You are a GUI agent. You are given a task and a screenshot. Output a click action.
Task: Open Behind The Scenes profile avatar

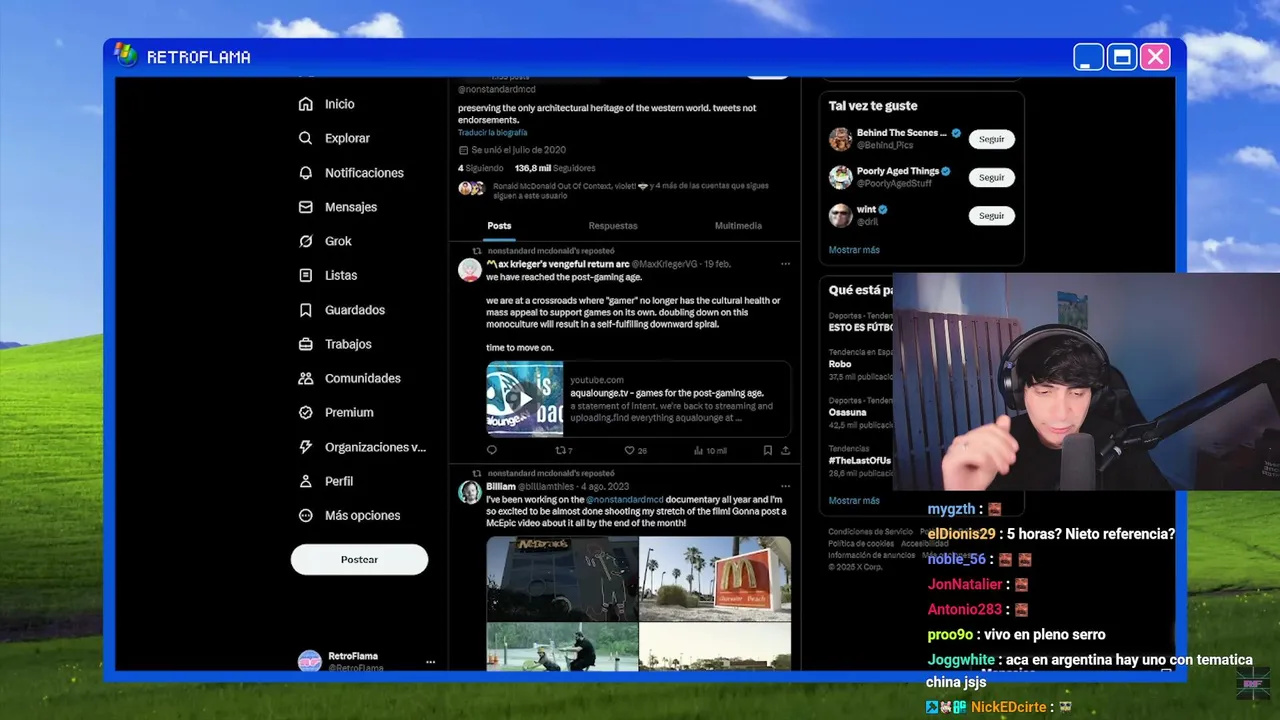[x=840, y=139]
